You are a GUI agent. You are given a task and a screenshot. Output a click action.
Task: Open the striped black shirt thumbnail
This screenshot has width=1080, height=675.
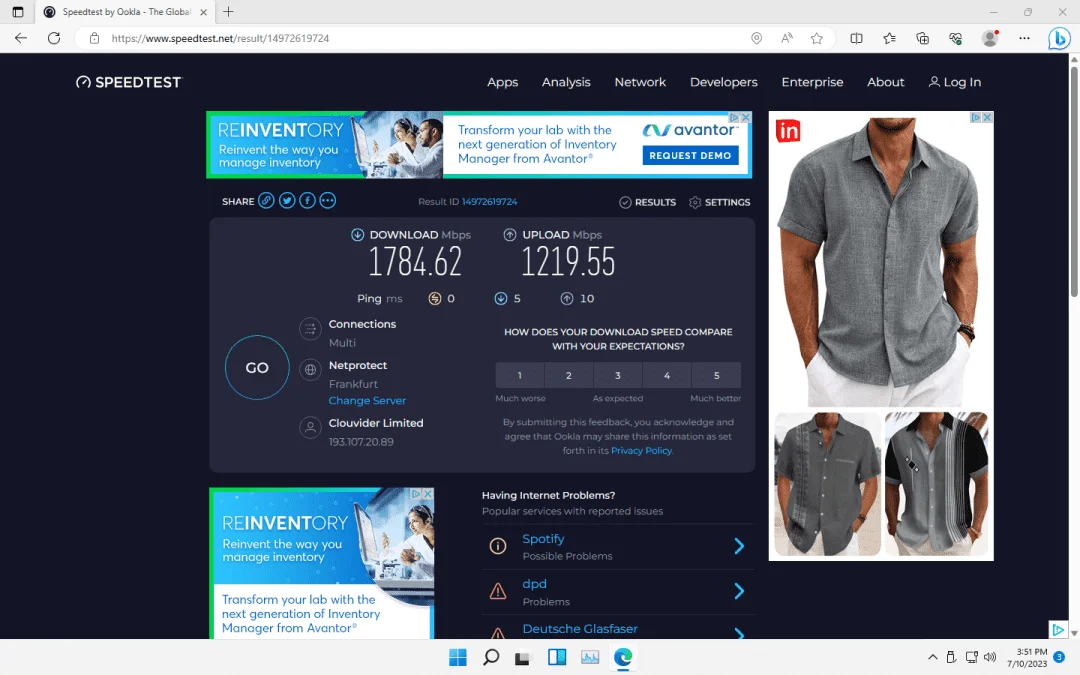point(936,484)
